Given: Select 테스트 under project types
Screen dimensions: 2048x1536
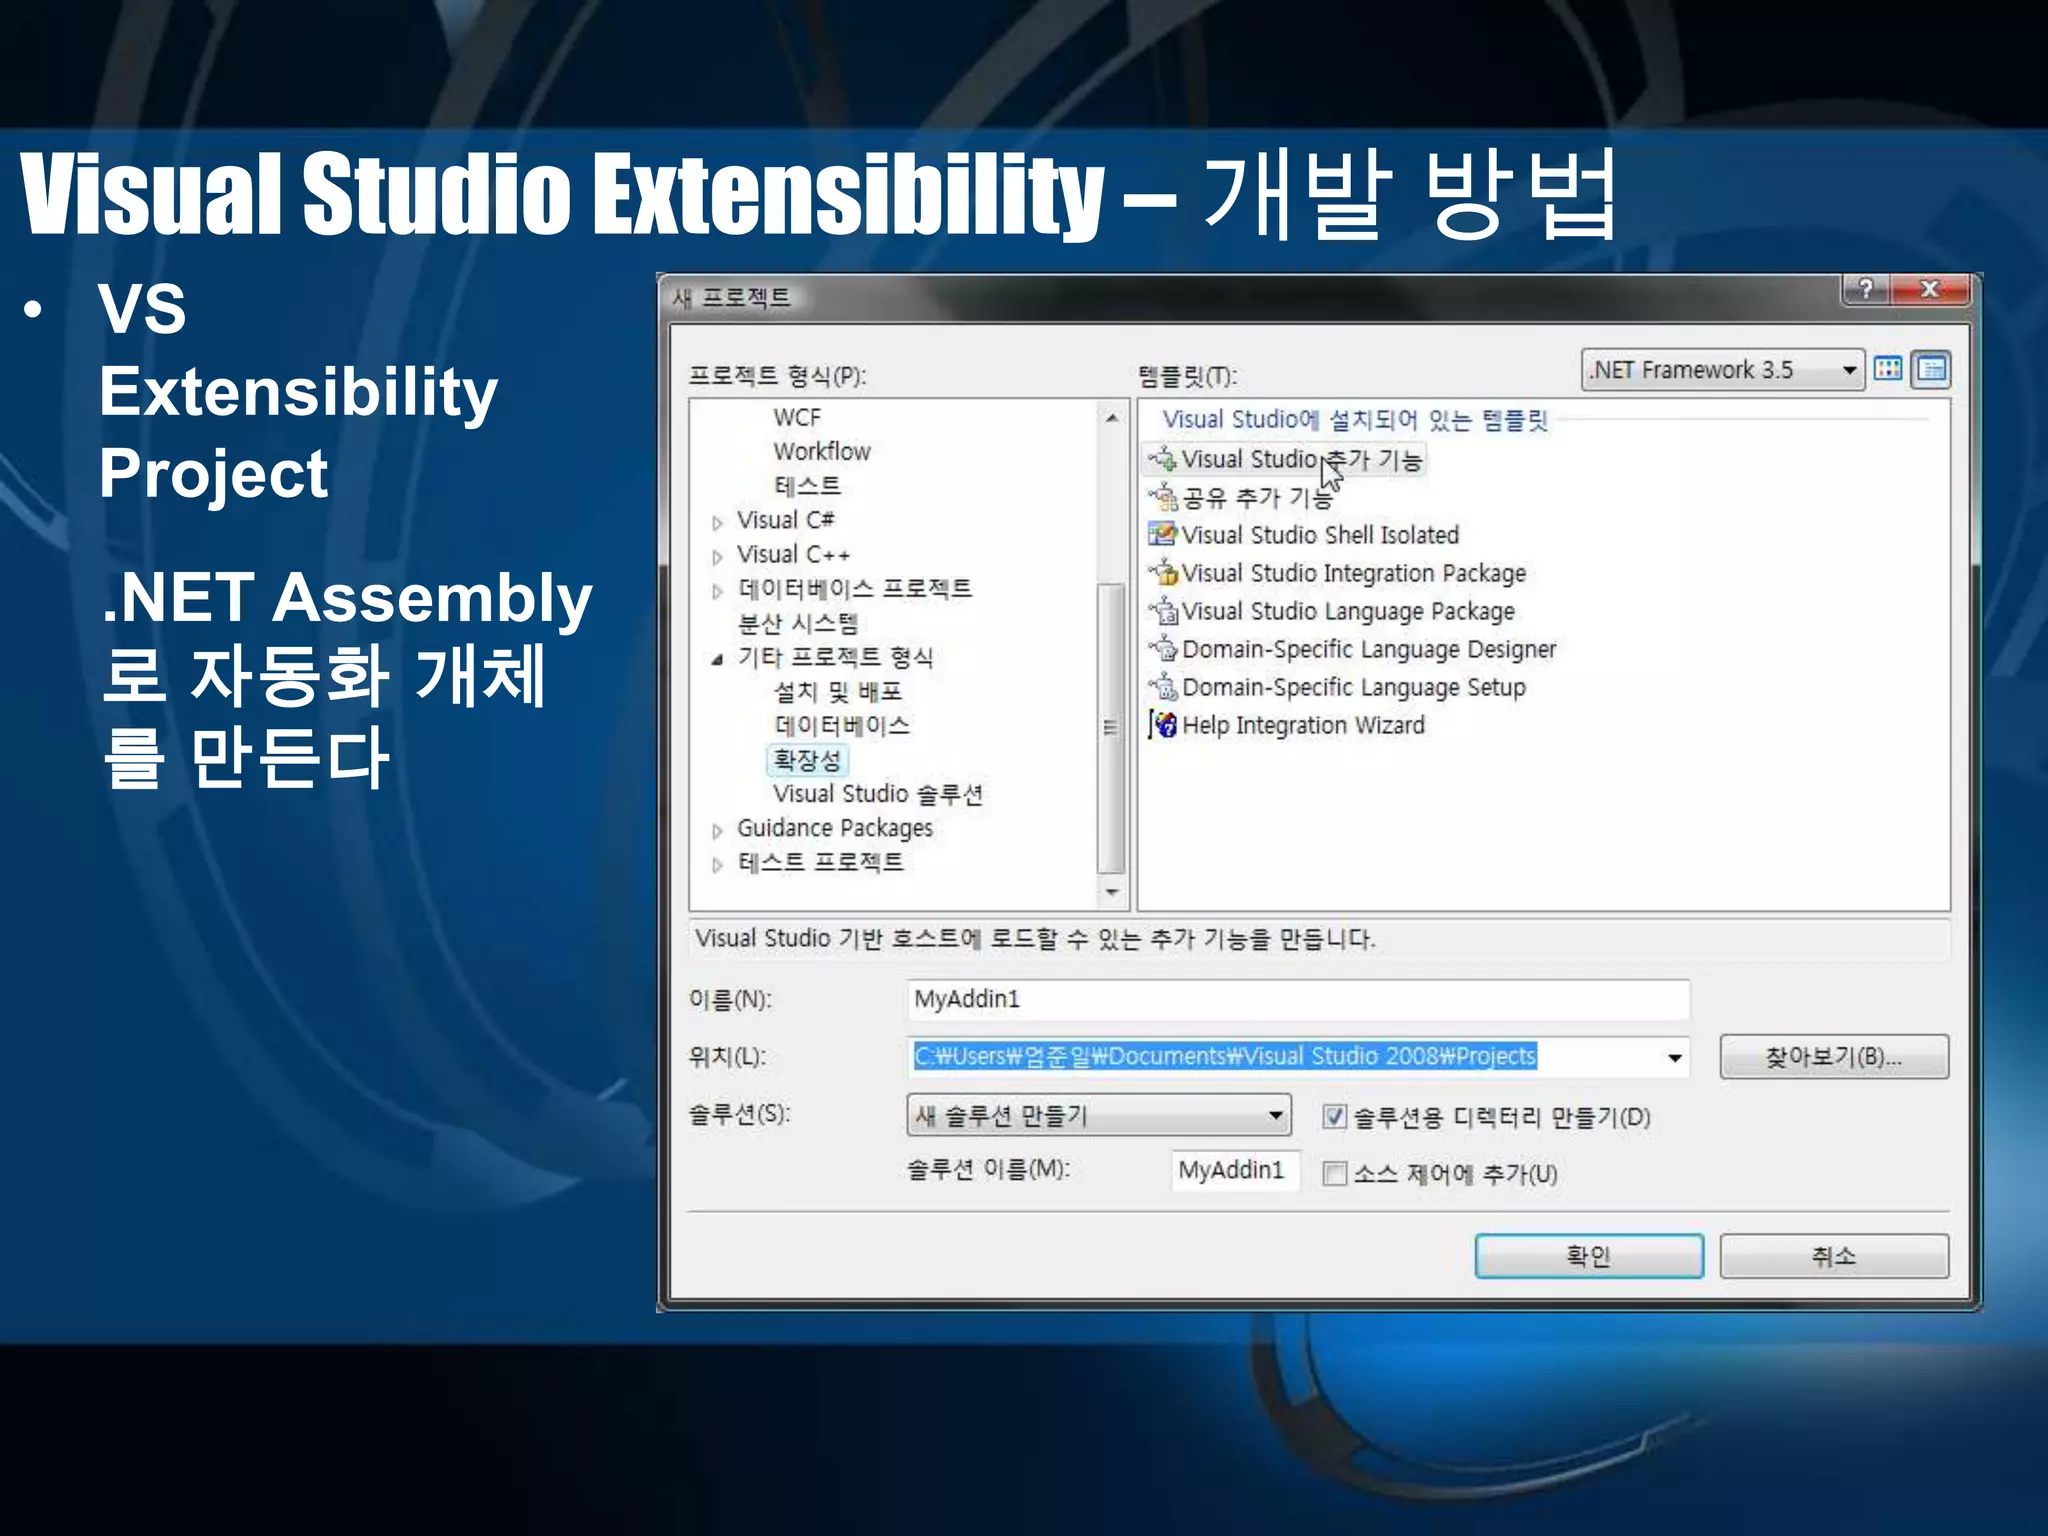Looking at the screenshot, I should point(807,486).
